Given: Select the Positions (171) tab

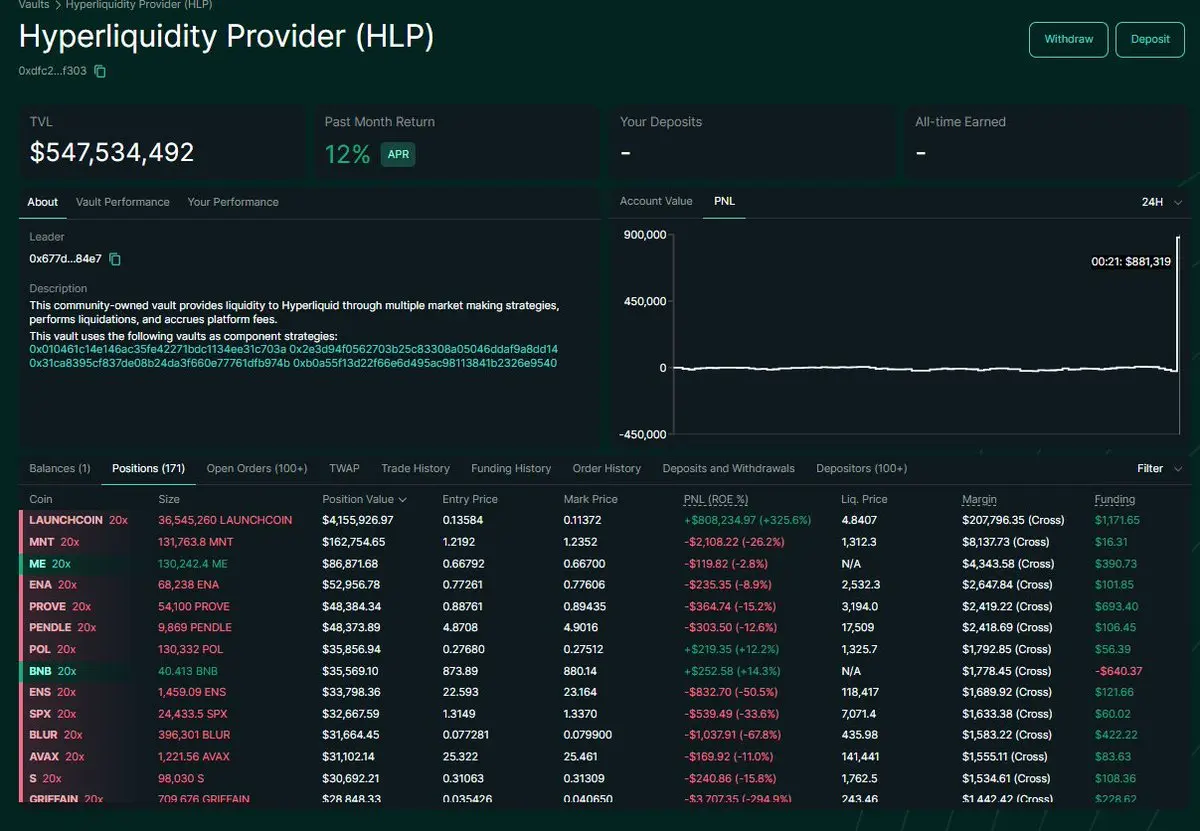Looking at the screenshot, I should tap(148, 468).
